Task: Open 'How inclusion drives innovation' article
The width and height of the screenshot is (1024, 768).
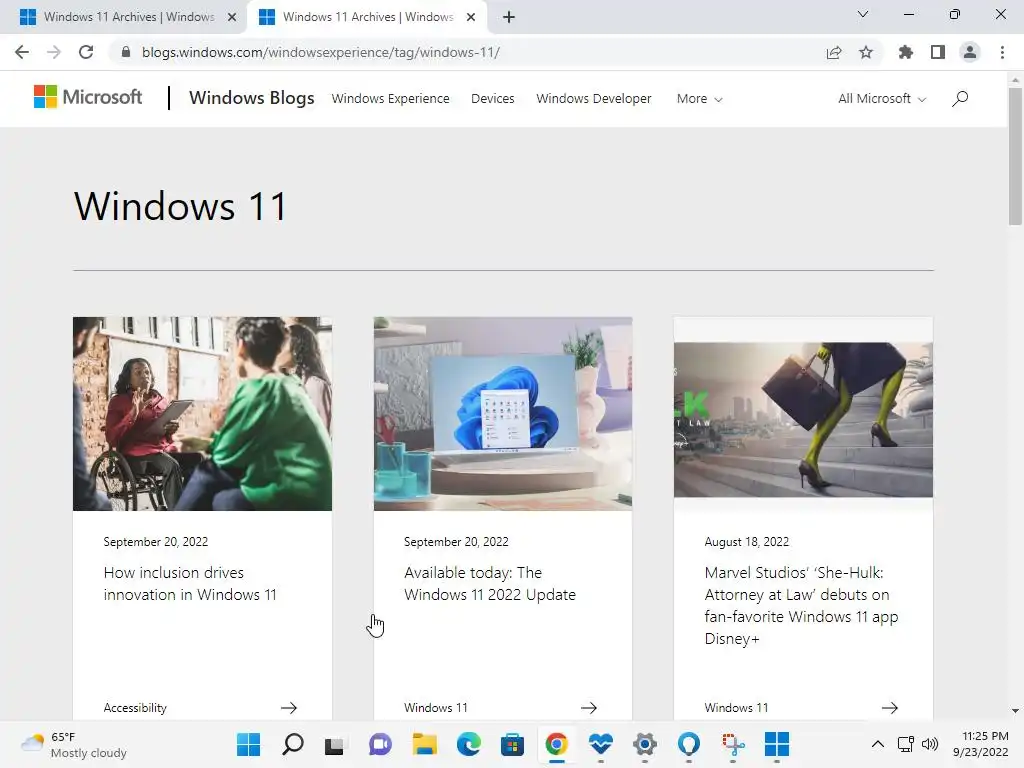Action: [190, 583]
